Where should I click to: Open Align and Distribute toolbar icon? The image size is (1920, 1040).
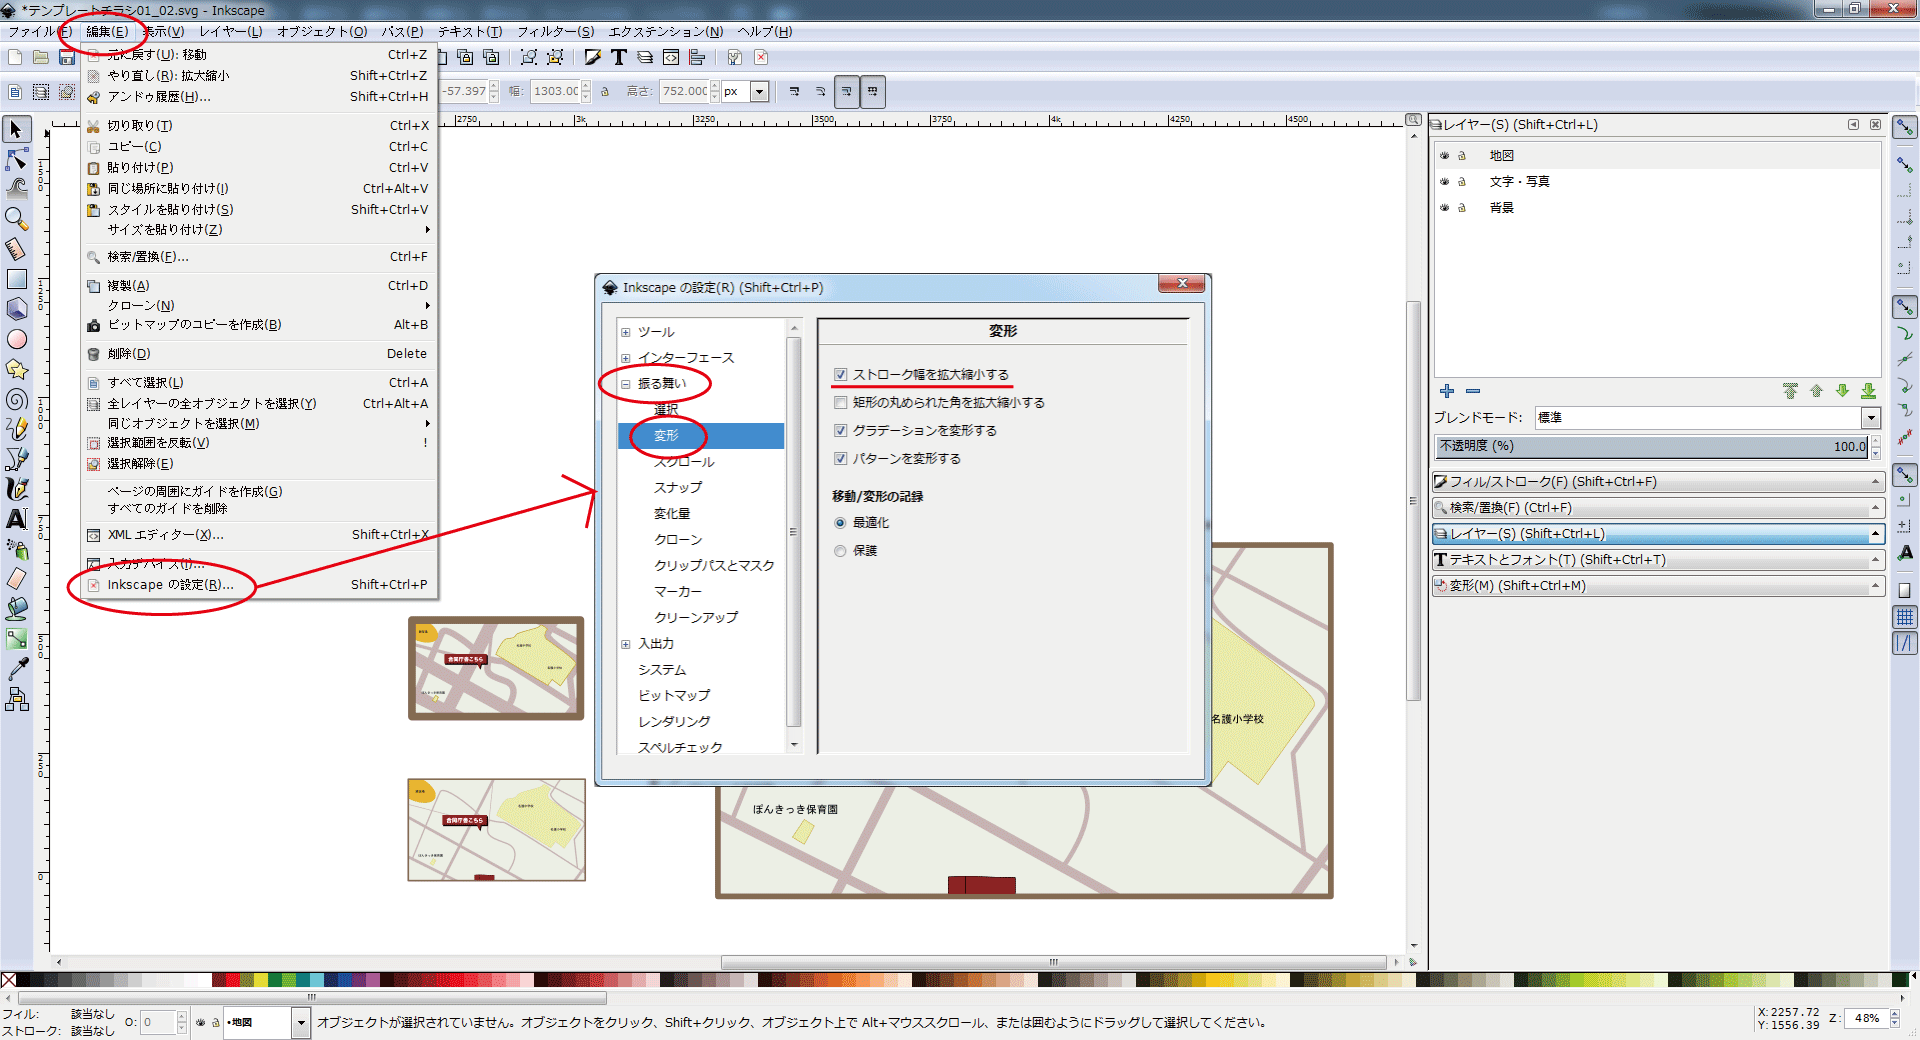click(x=697, y=58)
